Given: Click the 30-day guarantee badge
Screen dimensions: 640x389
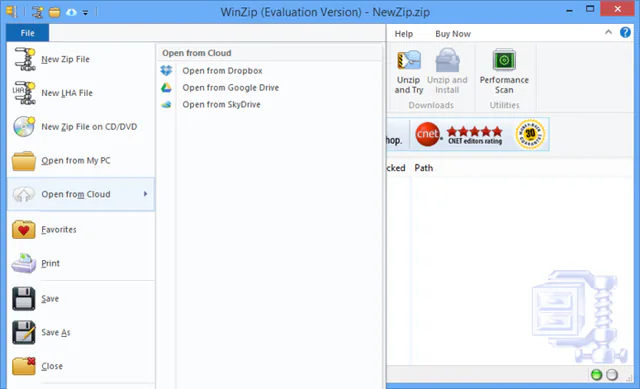Looking at the screenshot, I should click(530, 134).
